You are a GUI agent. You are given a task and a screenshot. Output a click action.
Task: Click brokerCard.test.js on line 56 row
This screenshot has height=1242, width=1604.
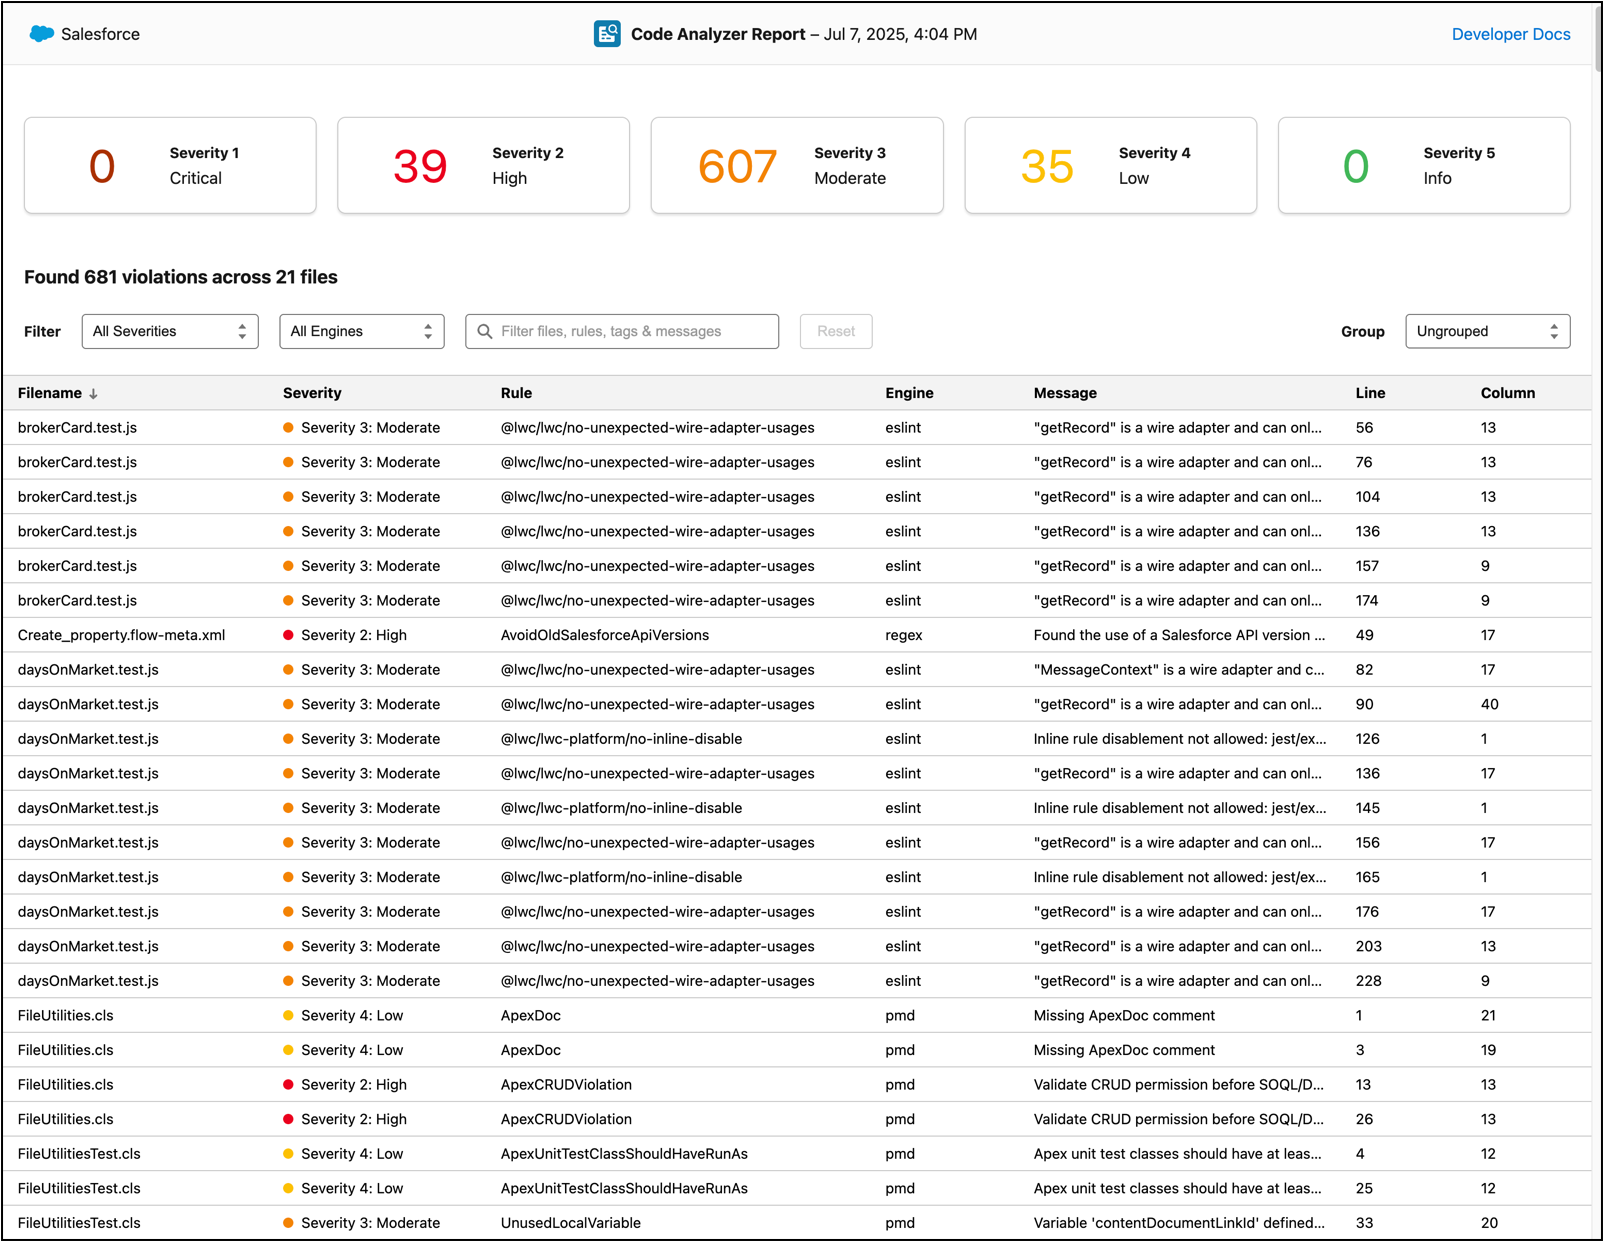coord(77,427)
